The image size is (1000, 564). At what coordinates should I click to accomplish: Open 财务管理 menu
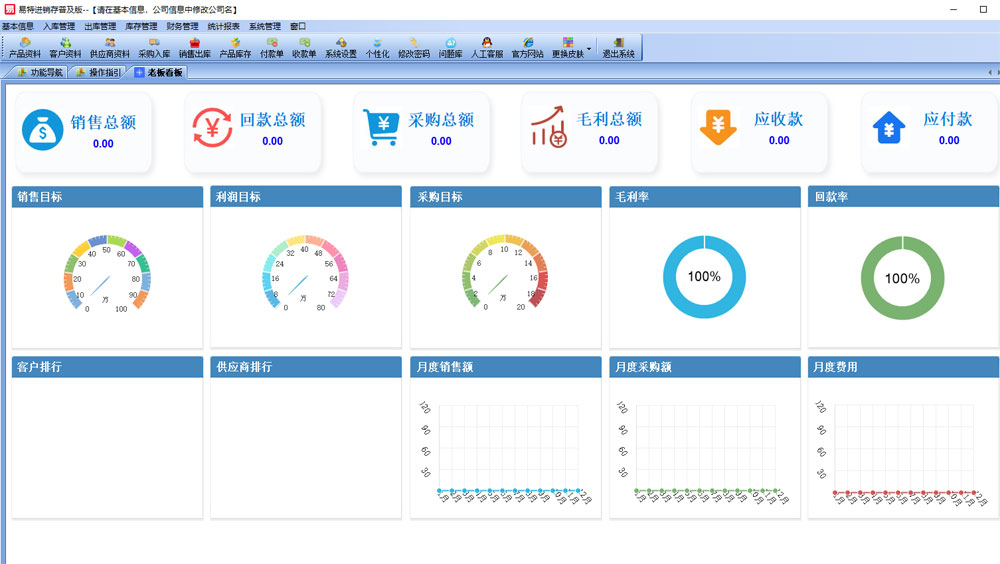182,26
